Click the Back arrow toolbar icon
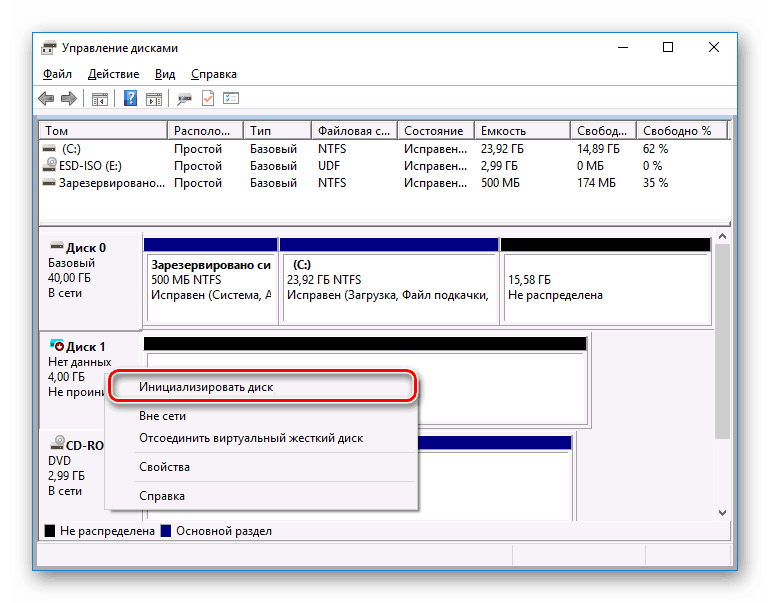770x603 pixels. tap(46, 99)
